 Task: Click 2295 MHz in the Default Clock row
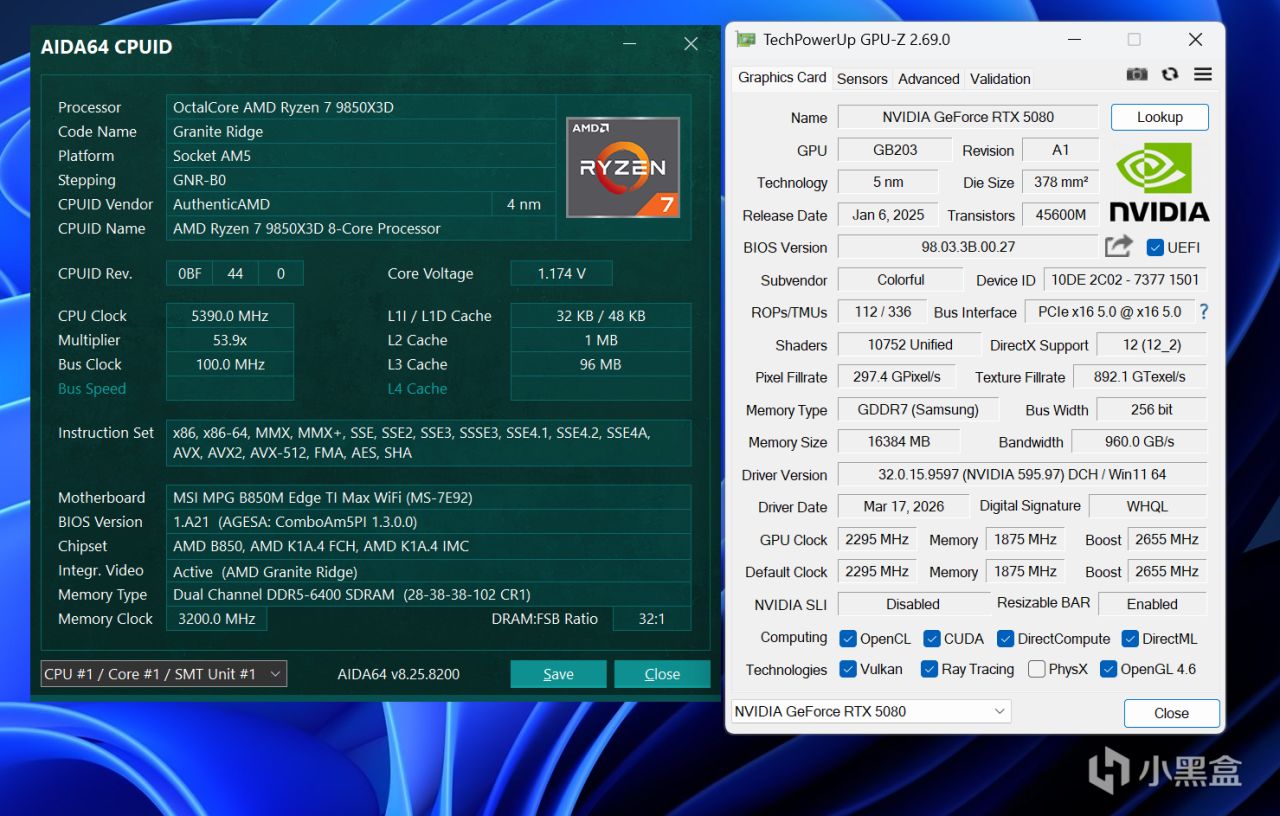point(877,572)
